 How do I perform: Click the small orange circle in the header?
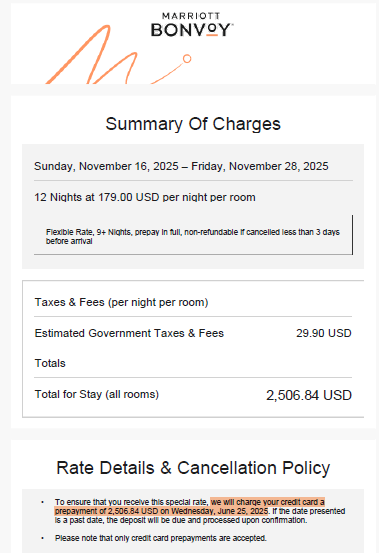pos(187,59)
